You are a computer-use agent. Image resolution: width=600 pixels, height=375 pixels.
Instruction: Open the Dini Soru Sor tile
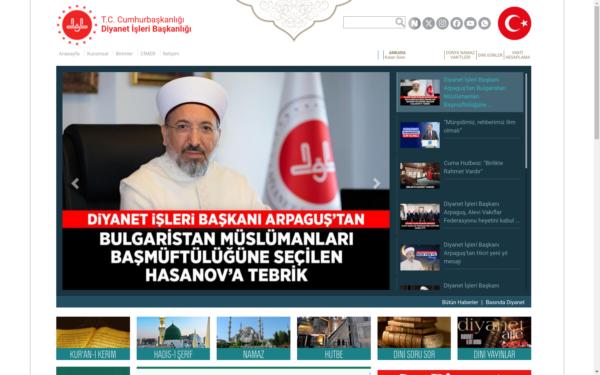point(414,338)
